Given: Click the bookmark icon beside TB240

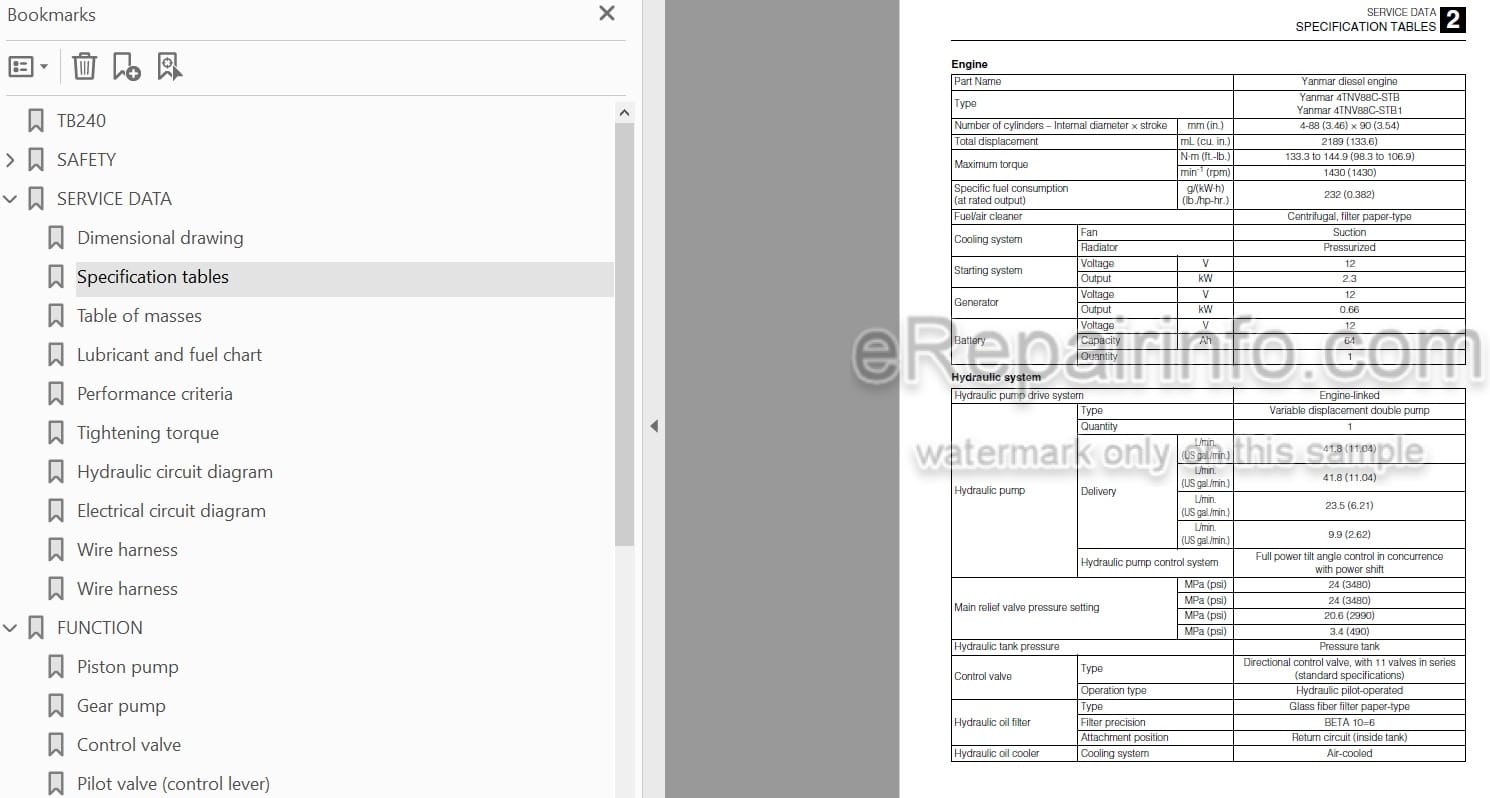Looking at the screenshot, I should click(36, 121).
